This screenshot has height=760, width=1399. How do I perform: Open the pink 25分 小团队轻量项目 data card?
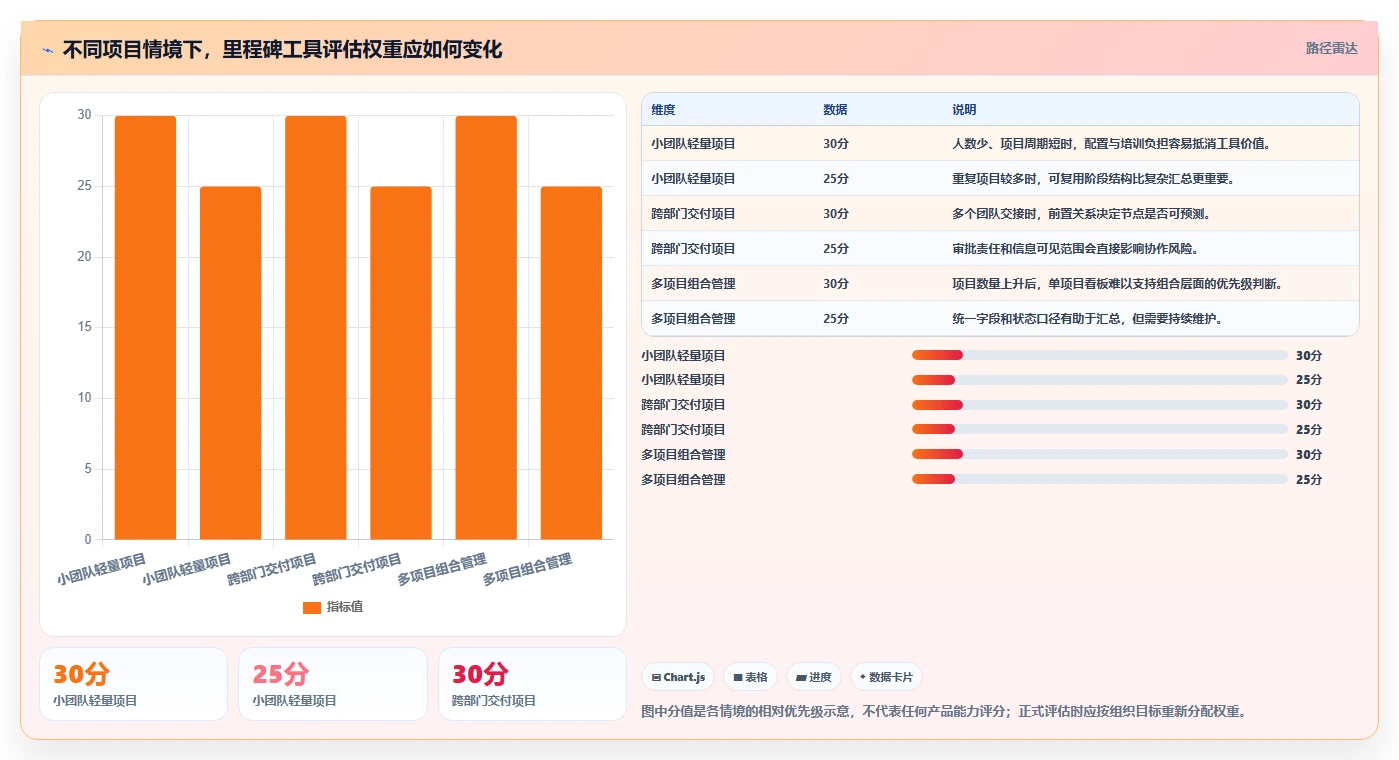pyautogui.click(x=333, y=684)
